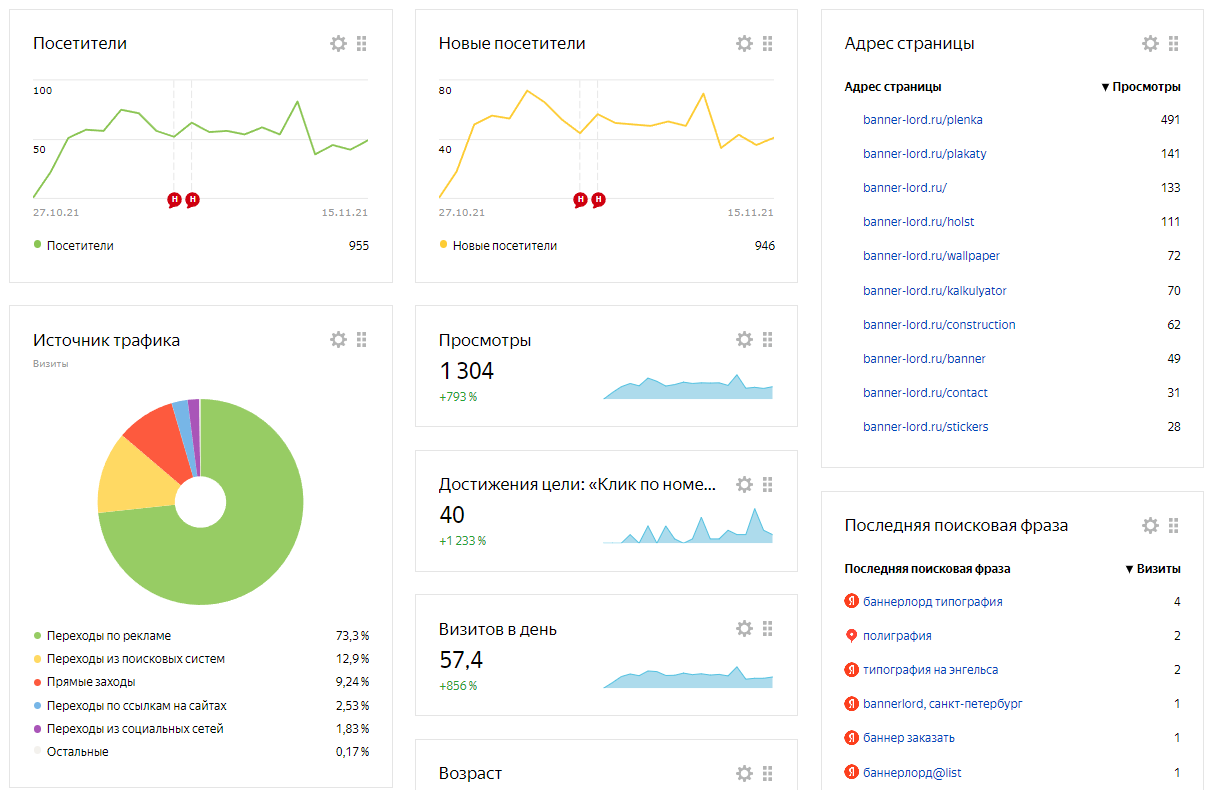
Task: Open gear icon on Просмотры widget
Action: click(744, 339)
